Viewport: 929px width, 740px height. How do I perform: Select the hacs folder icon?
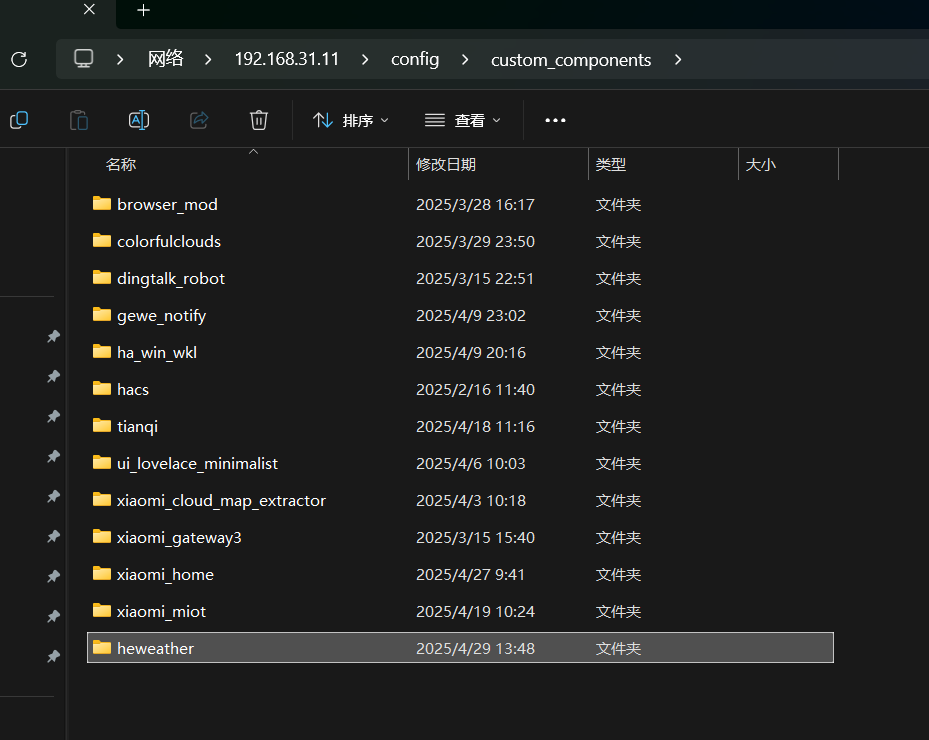102,389
